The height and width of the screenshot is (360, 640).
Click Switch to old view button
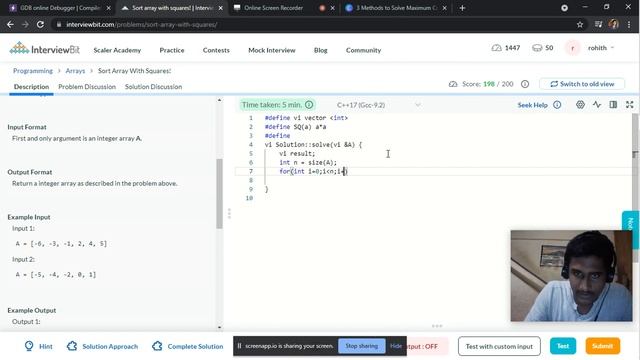pyautogui.click(x=582, y=84)
